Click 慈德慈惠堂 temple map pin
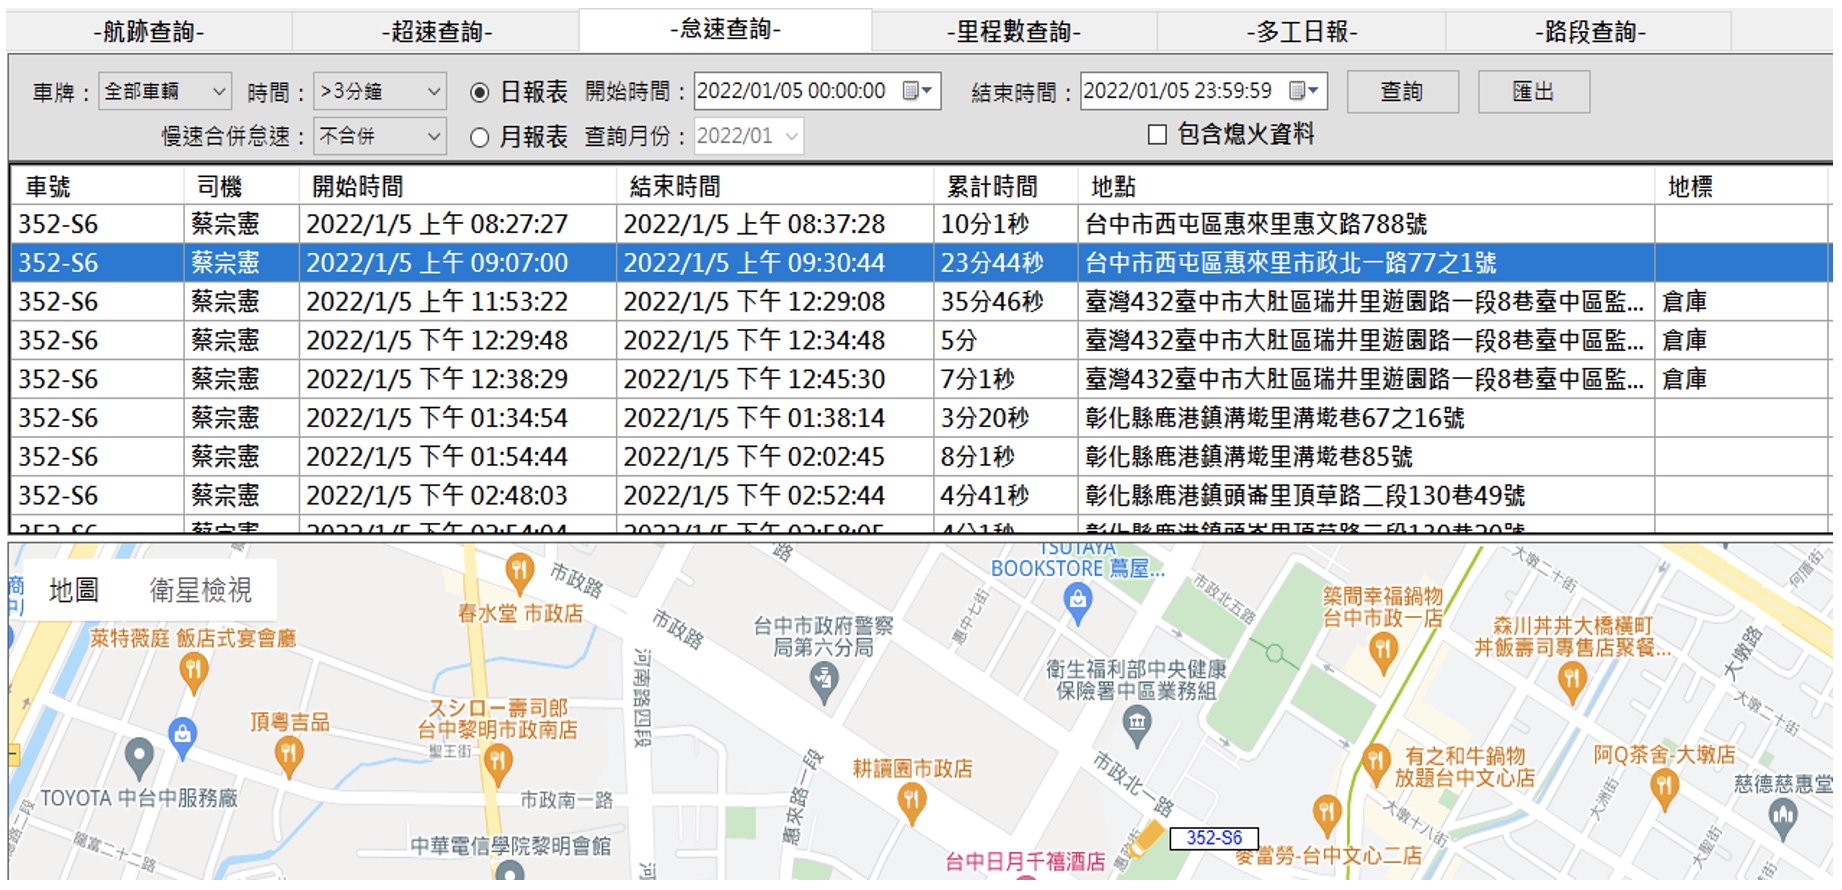Screen dimensions: 1842x890 tap(1783, 819)
